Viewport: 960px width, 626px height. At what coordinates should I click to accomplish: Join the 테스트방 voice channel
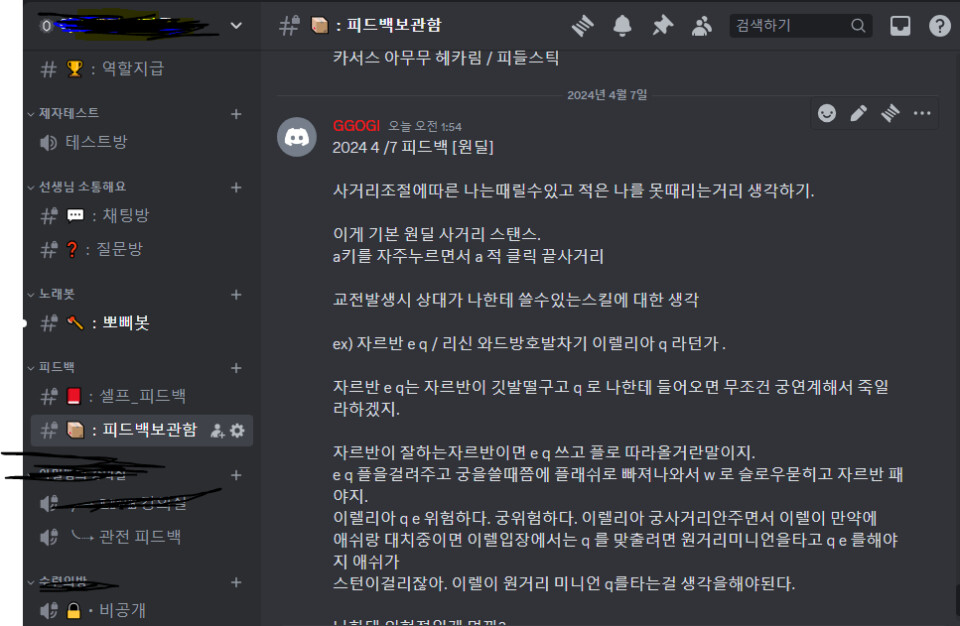[x=141, y=143]
